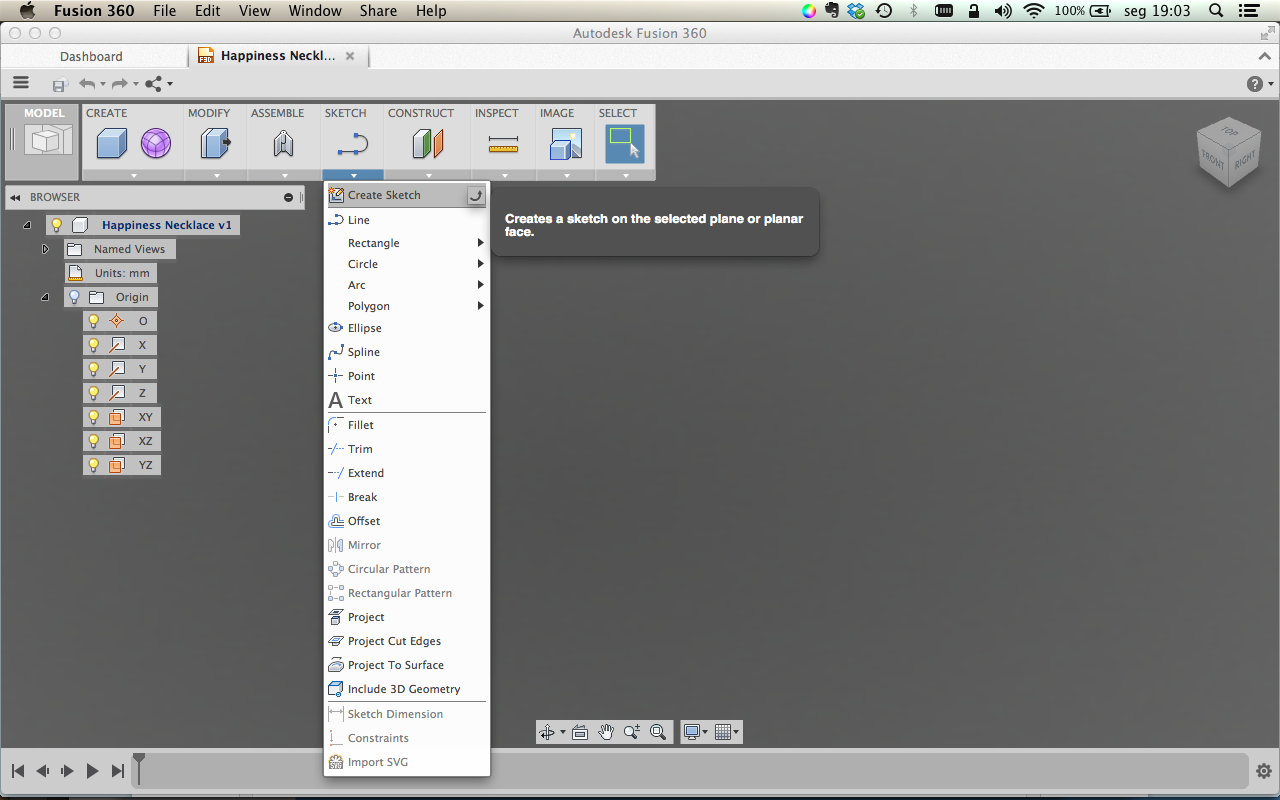Image resolution: width=1280 pixels, height=800 pixels.
Task: Toggle visibility bulb of XY plane
Action: [94, 417]
